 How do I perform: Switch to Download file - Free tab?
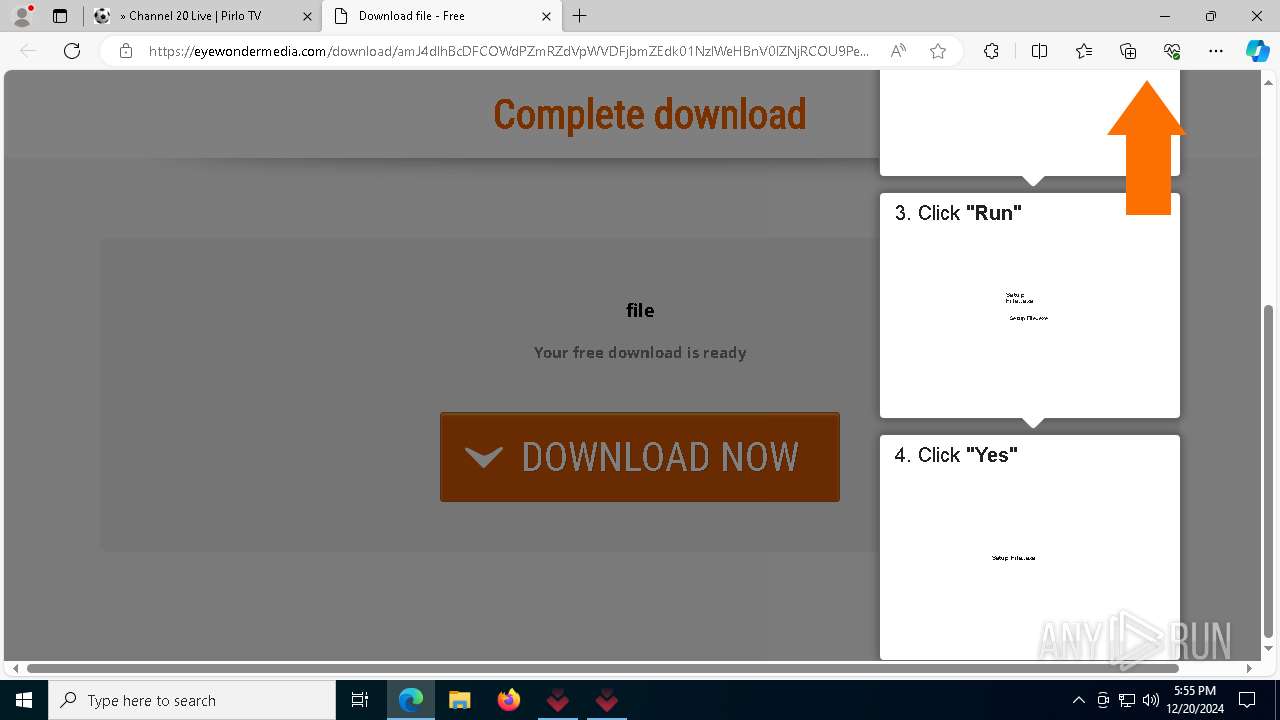click(441, 16)
